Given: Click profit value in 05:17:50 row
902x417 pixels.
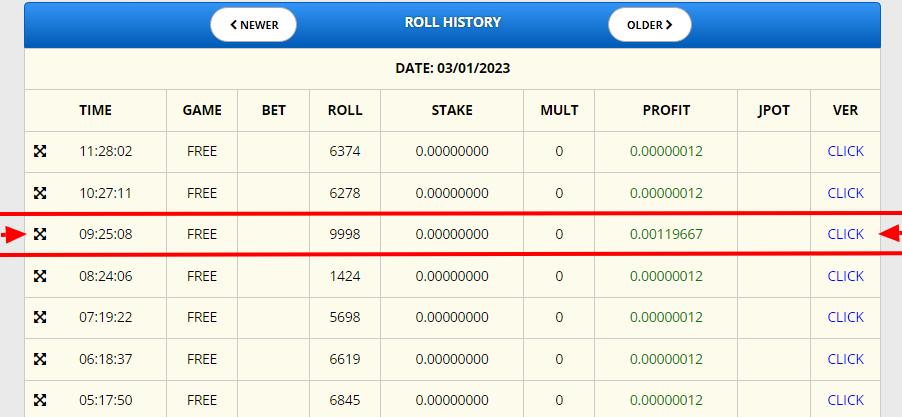Looking at the screenshot, I should [666, 400].
